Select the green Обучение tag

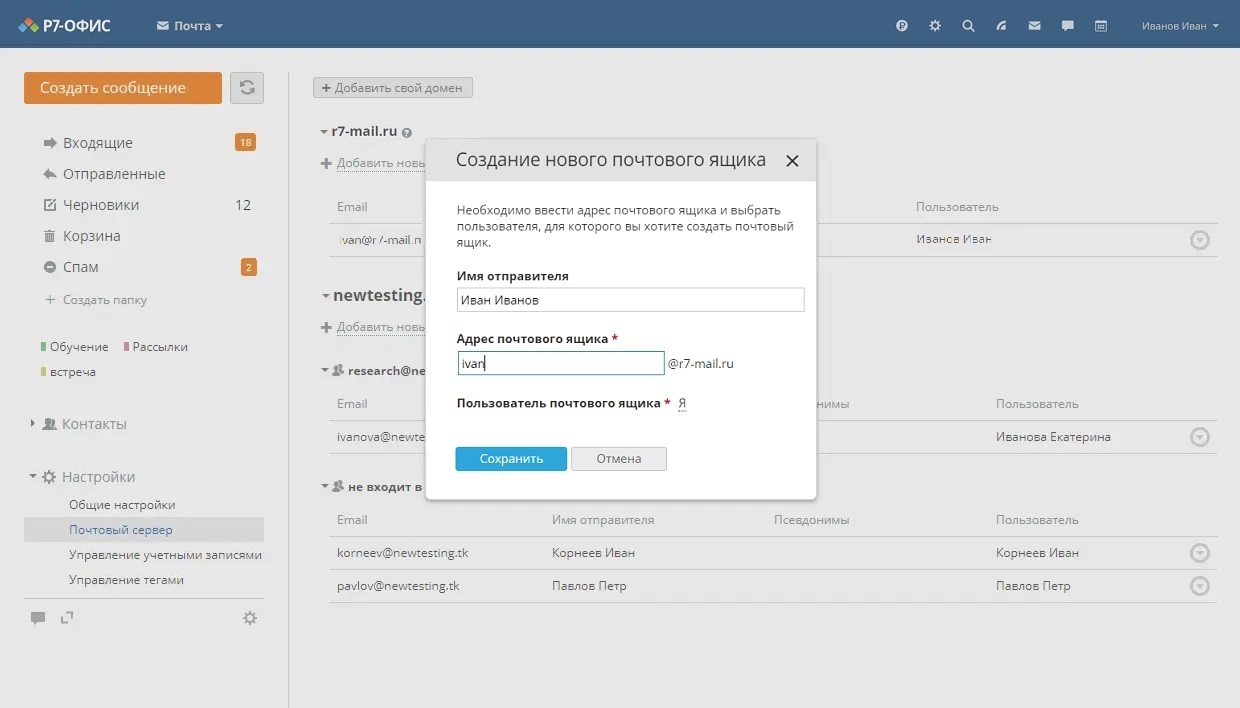[78, 347]
